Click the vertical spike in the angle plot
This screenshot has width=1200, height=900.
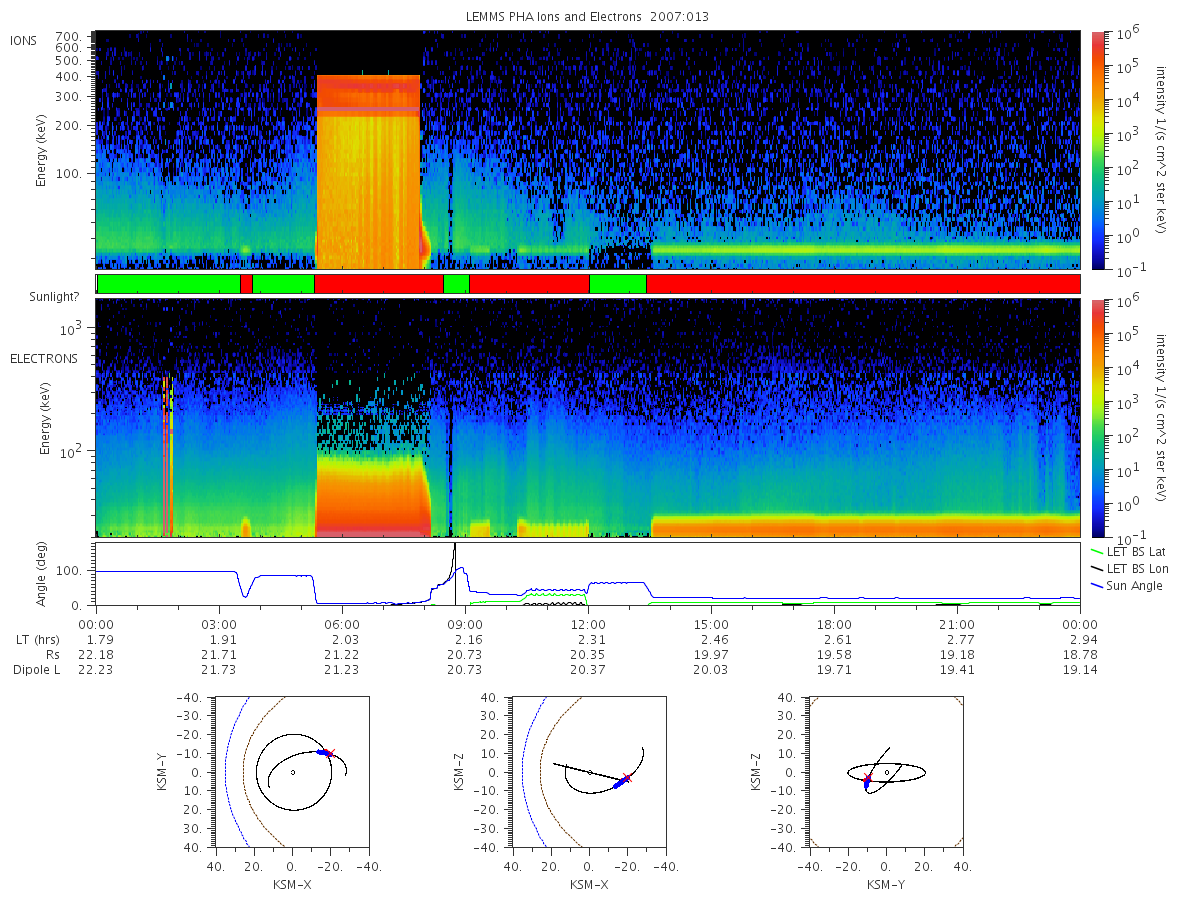(x=455, y=574)
